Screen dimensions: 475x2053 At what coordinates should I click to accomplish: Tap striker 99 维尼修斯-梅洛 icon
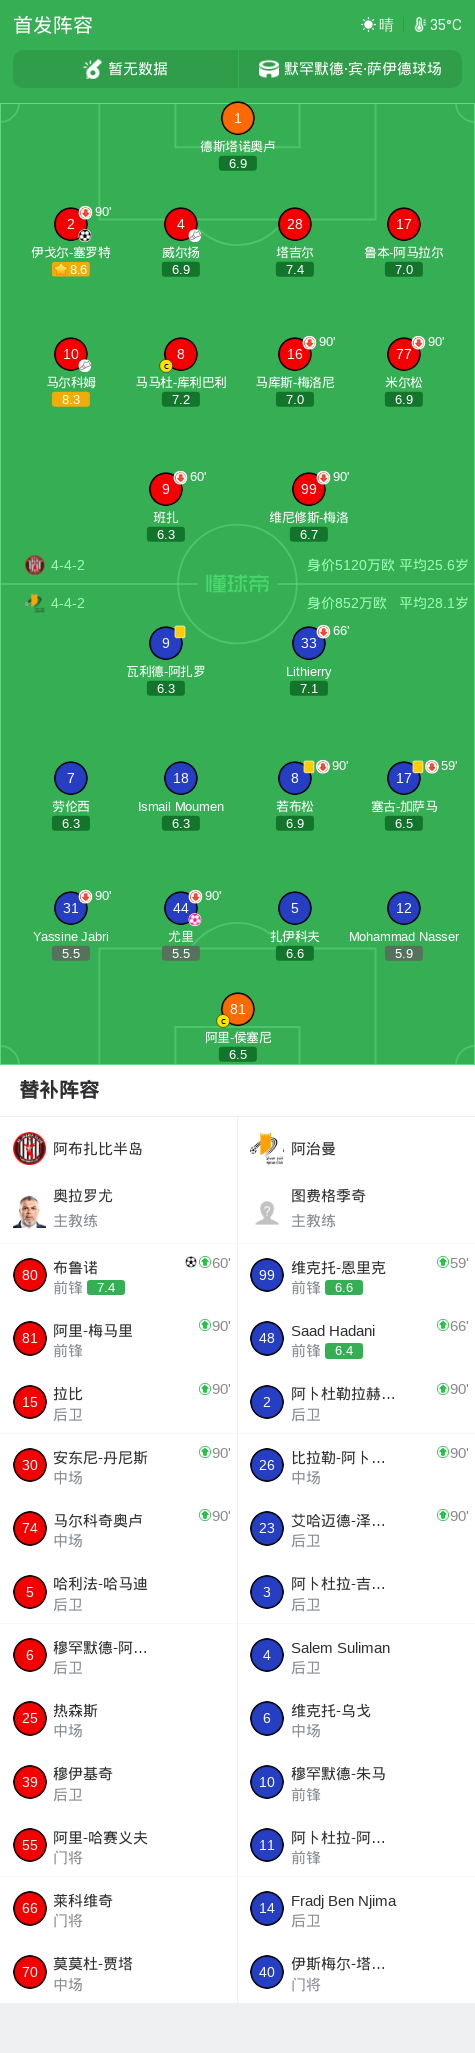[x=309, y=489]
